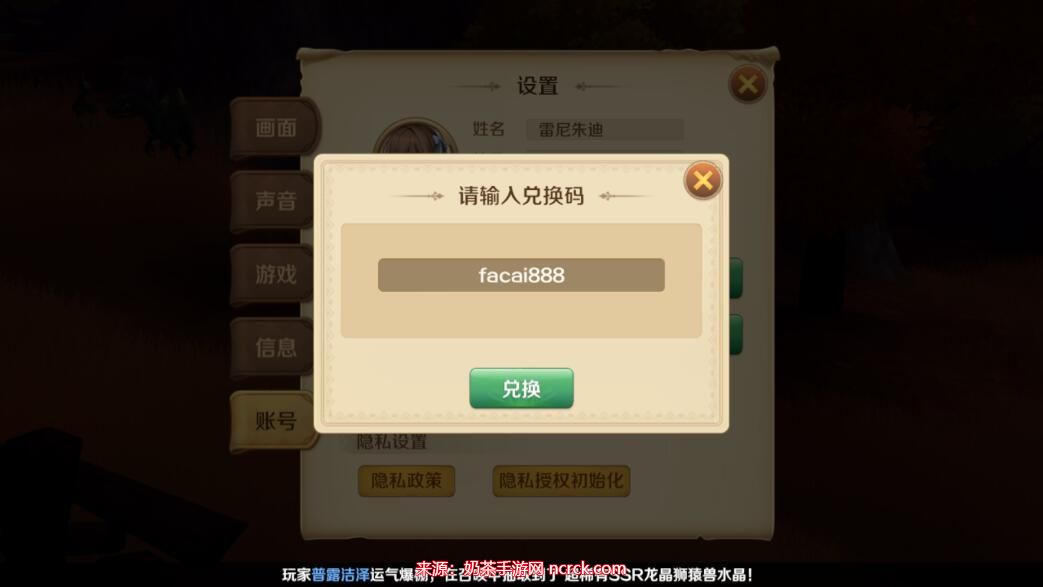This screenshot has height=587, width=1043.
Task: Open the 声音 sound tab
Action: [x=275, y=201]
